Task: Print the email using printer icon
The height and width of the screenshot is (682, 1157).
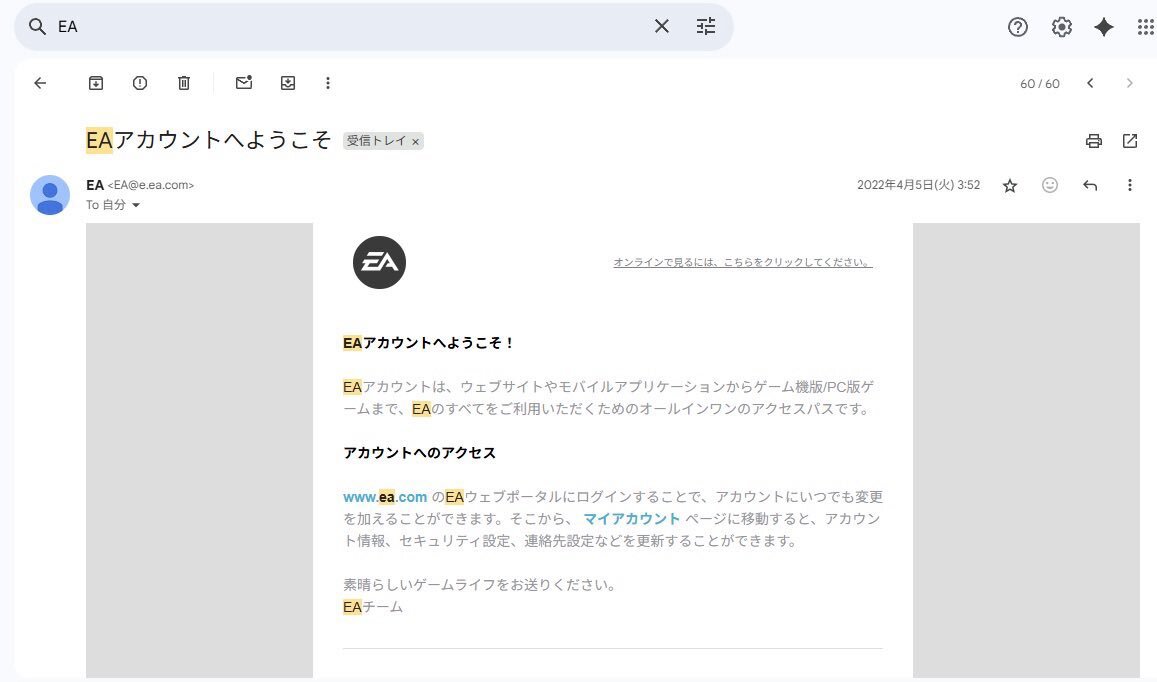Action: point(1094,141)
